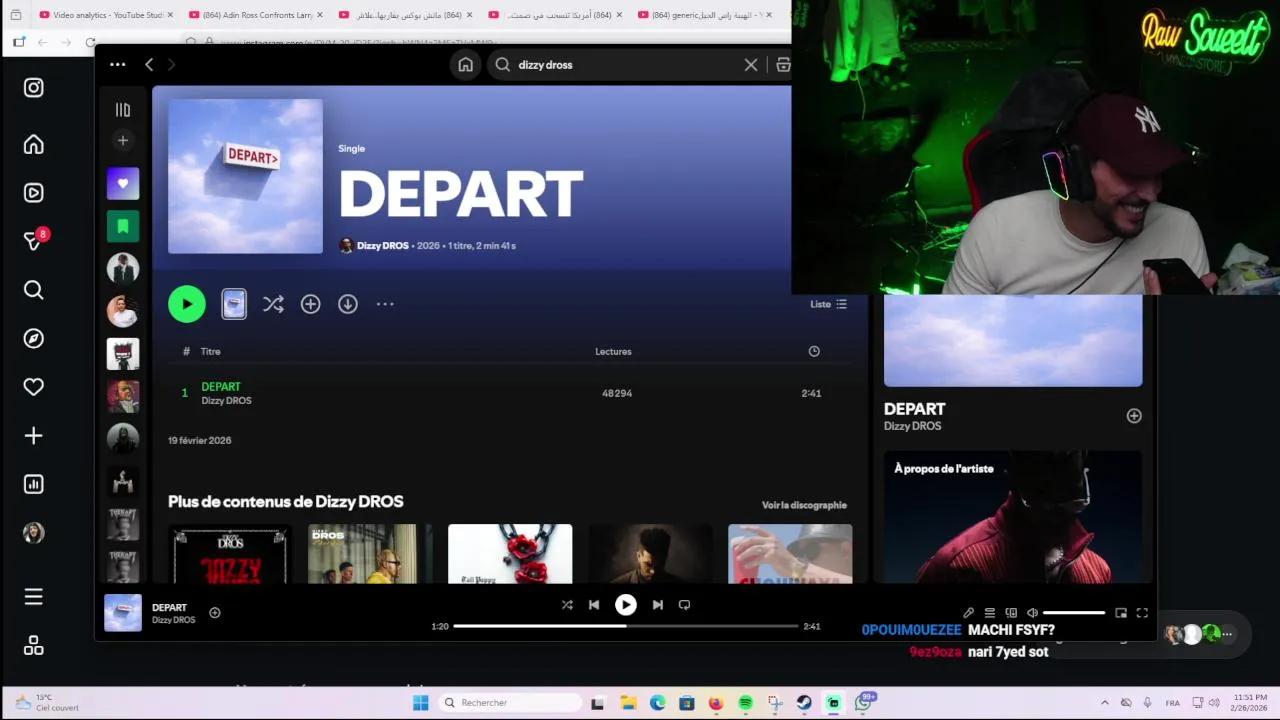The width and height of the screenshot is (1280, 720).
Task: Go forward in Spotify navigation
Action: (x=171, y=65)
